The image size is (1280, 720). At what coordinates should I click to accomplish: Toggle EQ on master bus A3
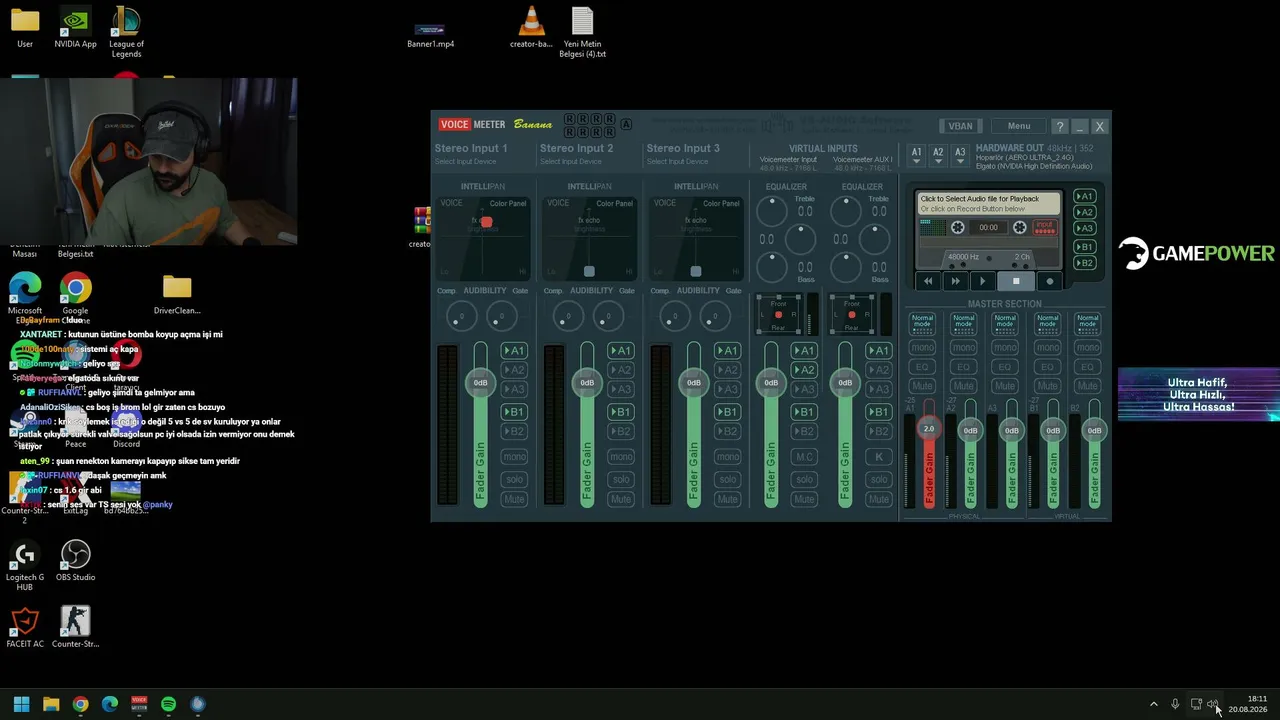1005,367
